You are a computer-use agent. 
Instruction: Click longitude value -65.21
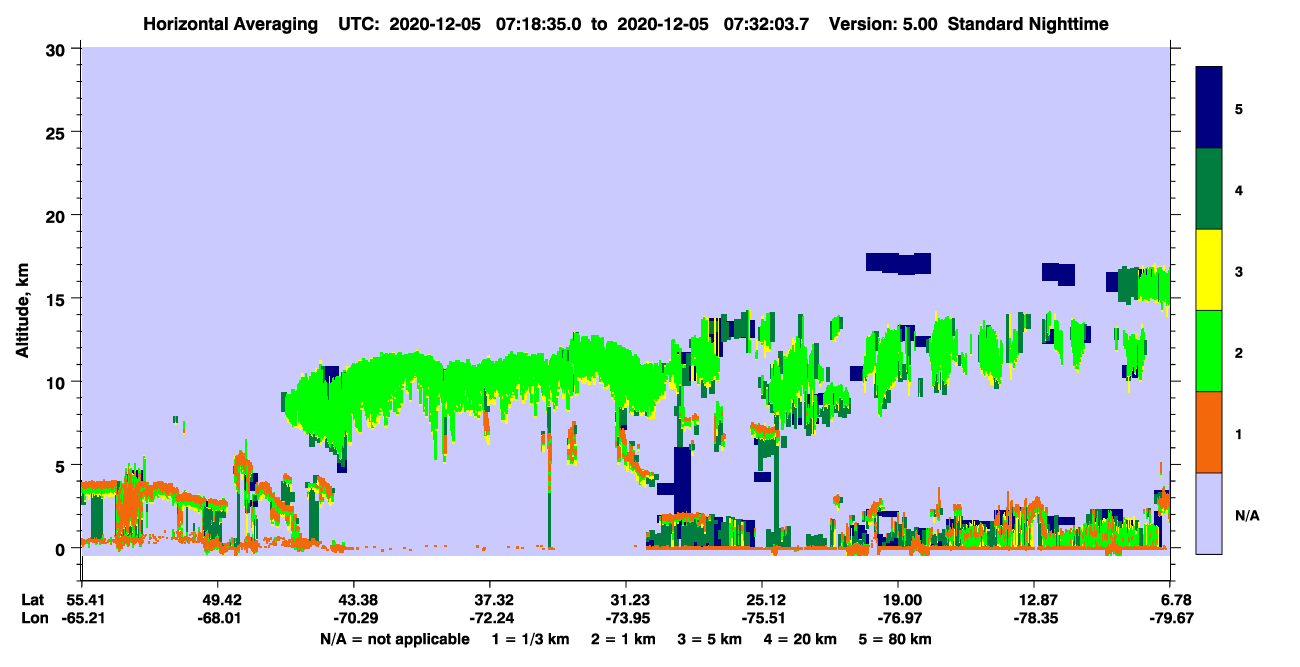(x=82, y=619)
